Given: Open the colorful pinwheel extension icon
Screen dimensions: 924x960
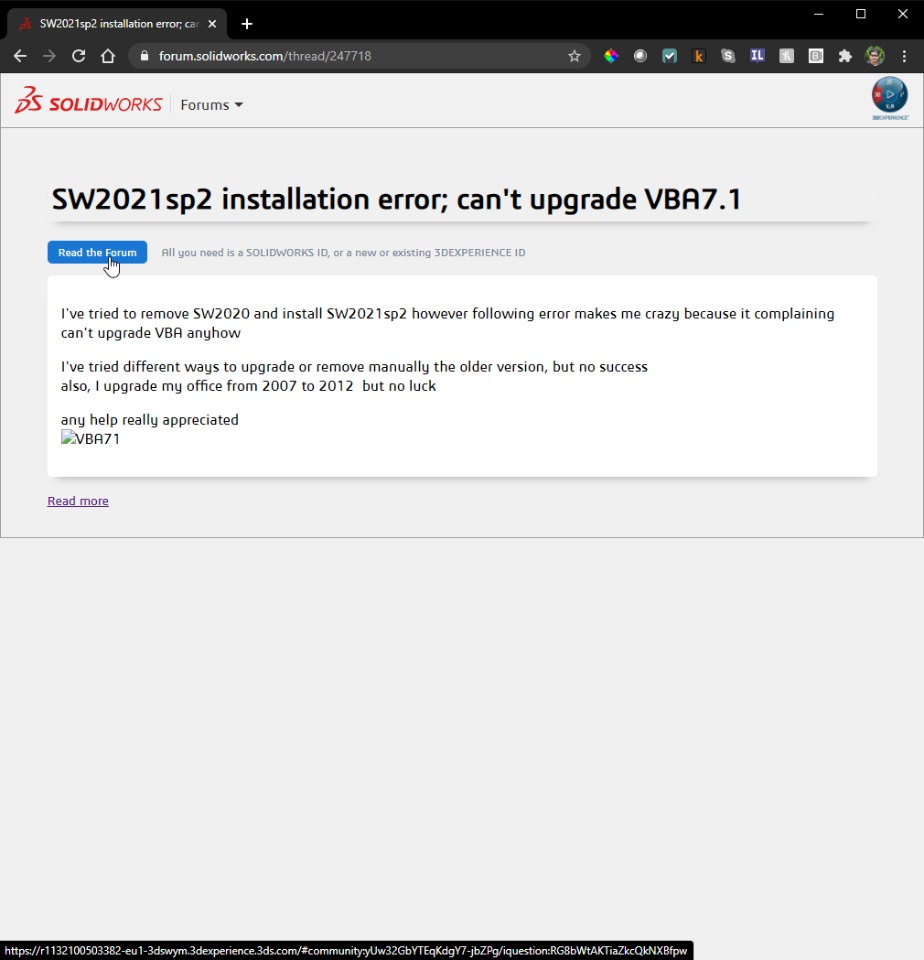Looking at the screenshot, I should (611, 56).
